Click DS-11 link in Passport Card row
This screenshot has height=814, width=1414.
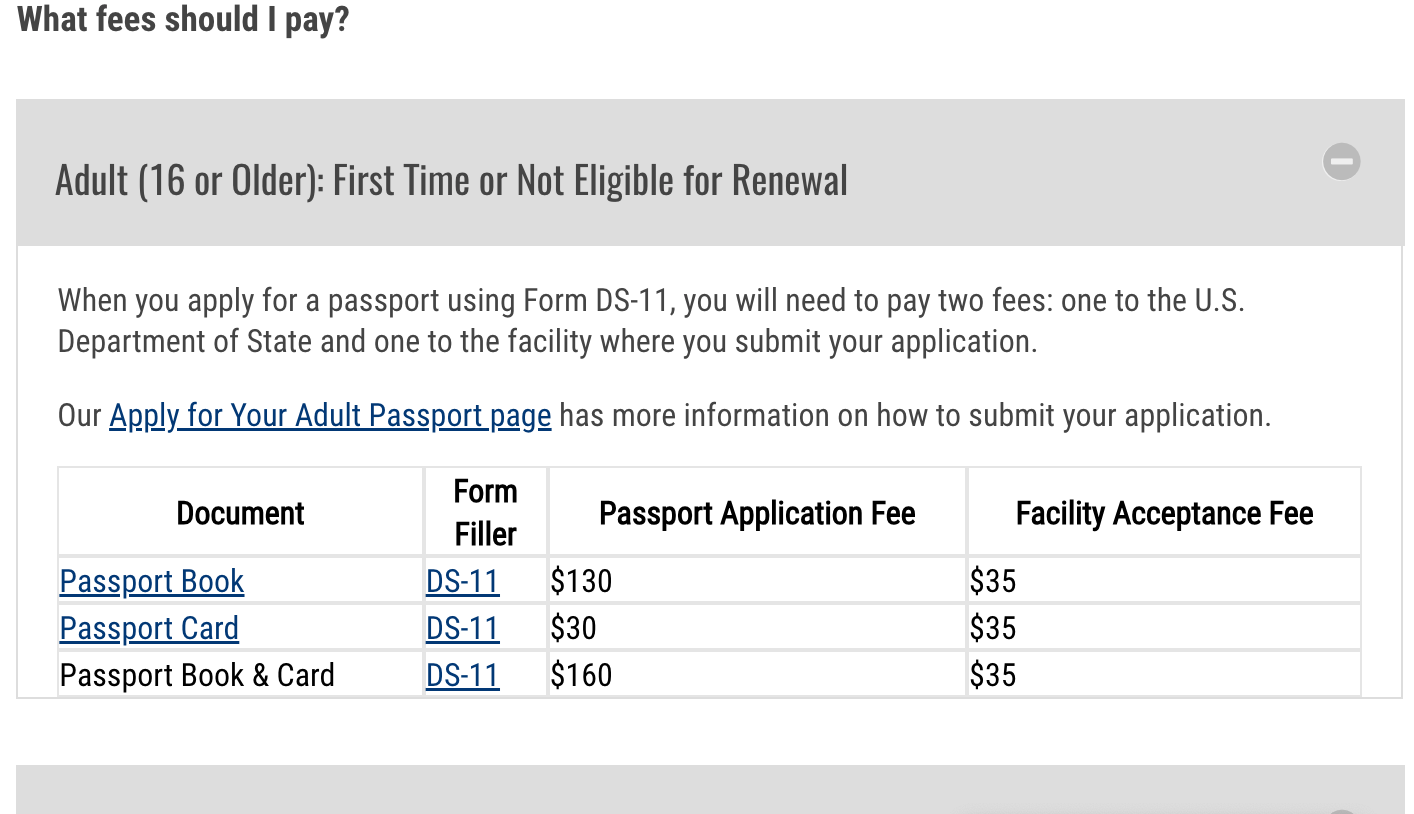point(462,628)
